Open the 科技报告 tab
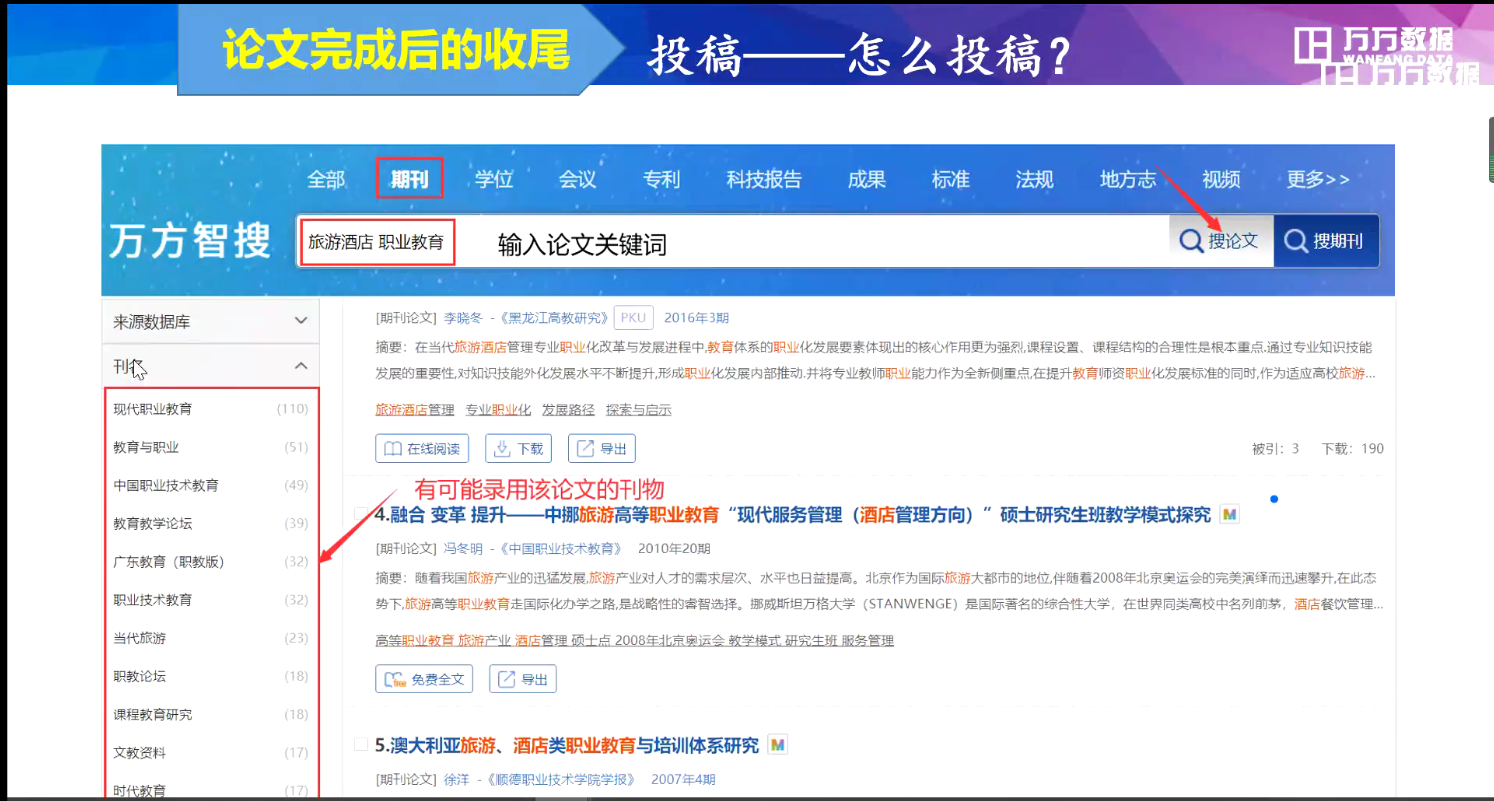 point(764,179)
